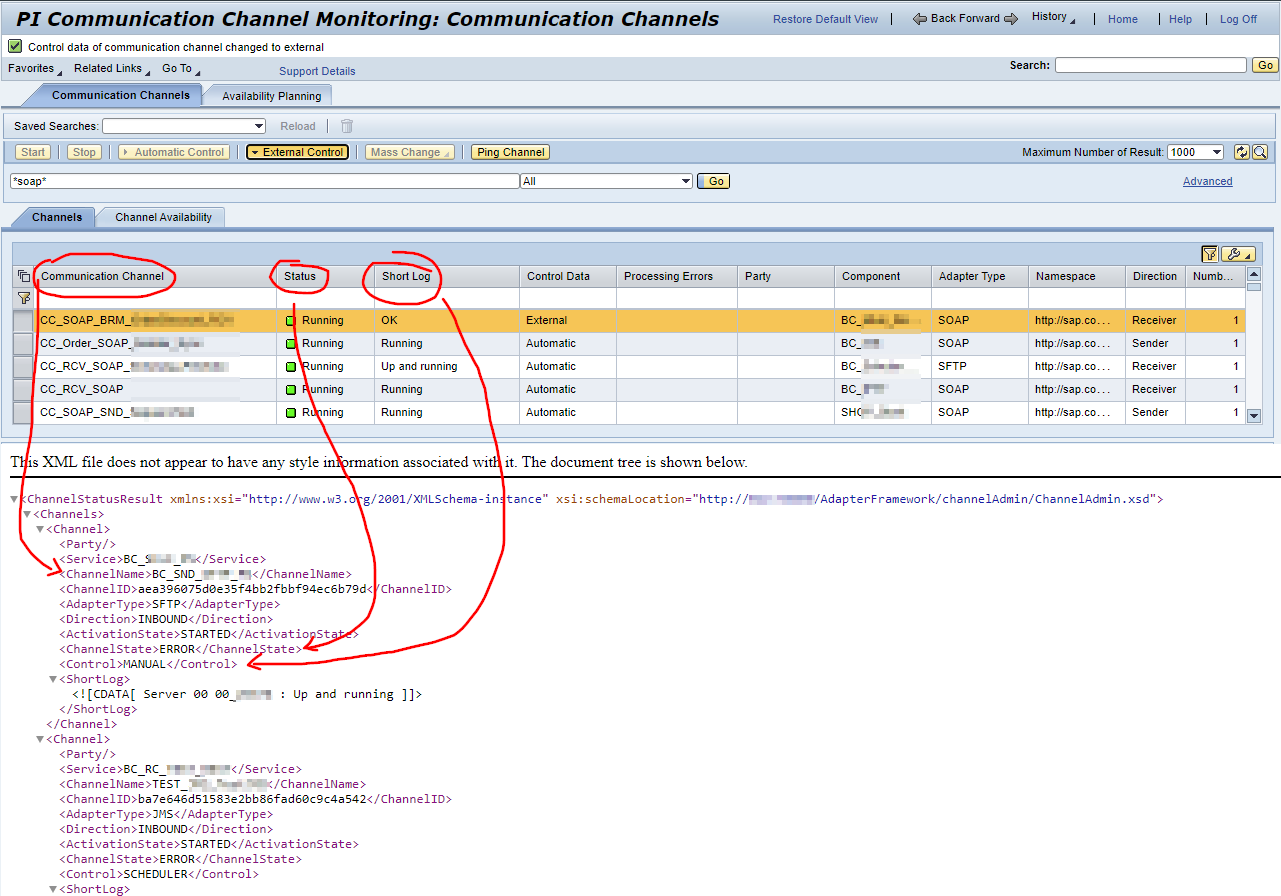This screenshot has width=1281, height=896.
Task: Click green status icon of CC_SOAP_BRM row
Action: pos(291,321)
